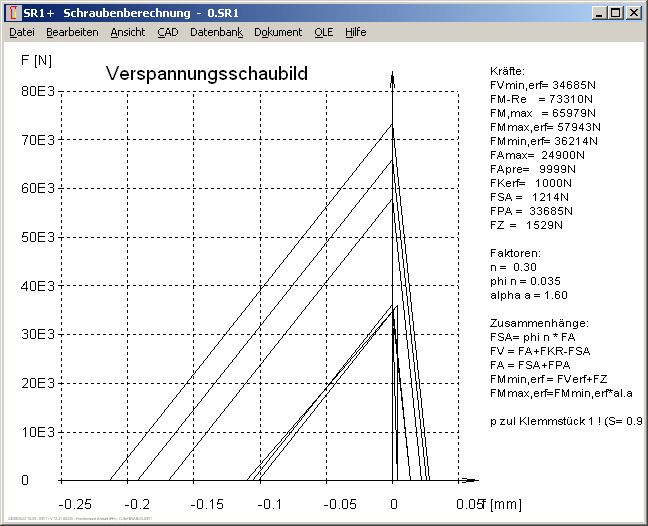Open the Hilfe menu
This screenshot has width=648, height=526.
(x=355, y=32)
